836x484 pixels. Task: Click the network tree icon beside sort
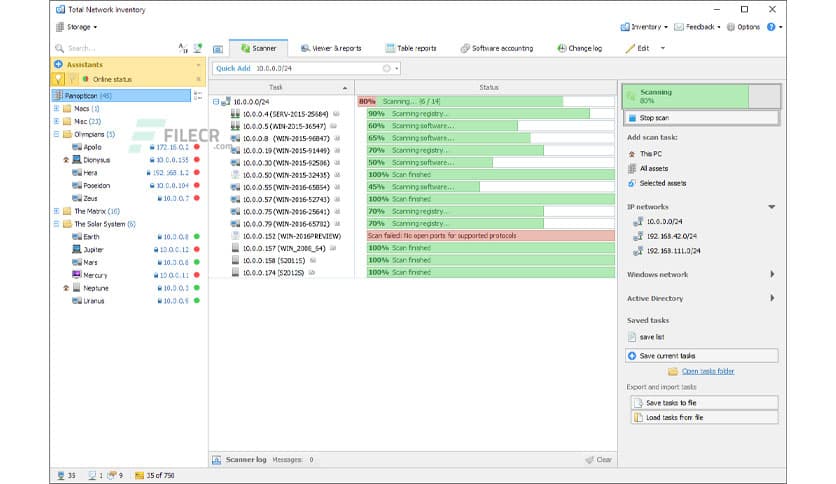point(198,48)
